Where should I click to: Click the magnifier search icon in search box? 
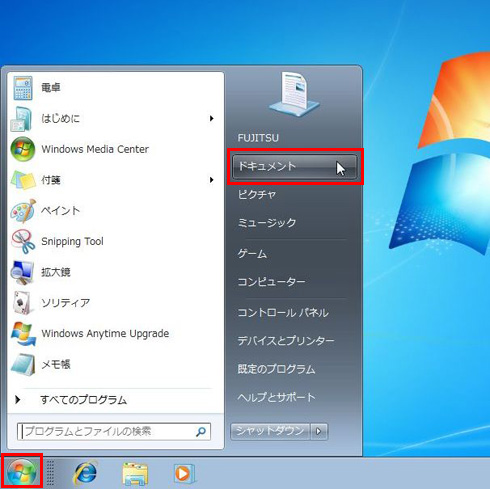[201, 432]
